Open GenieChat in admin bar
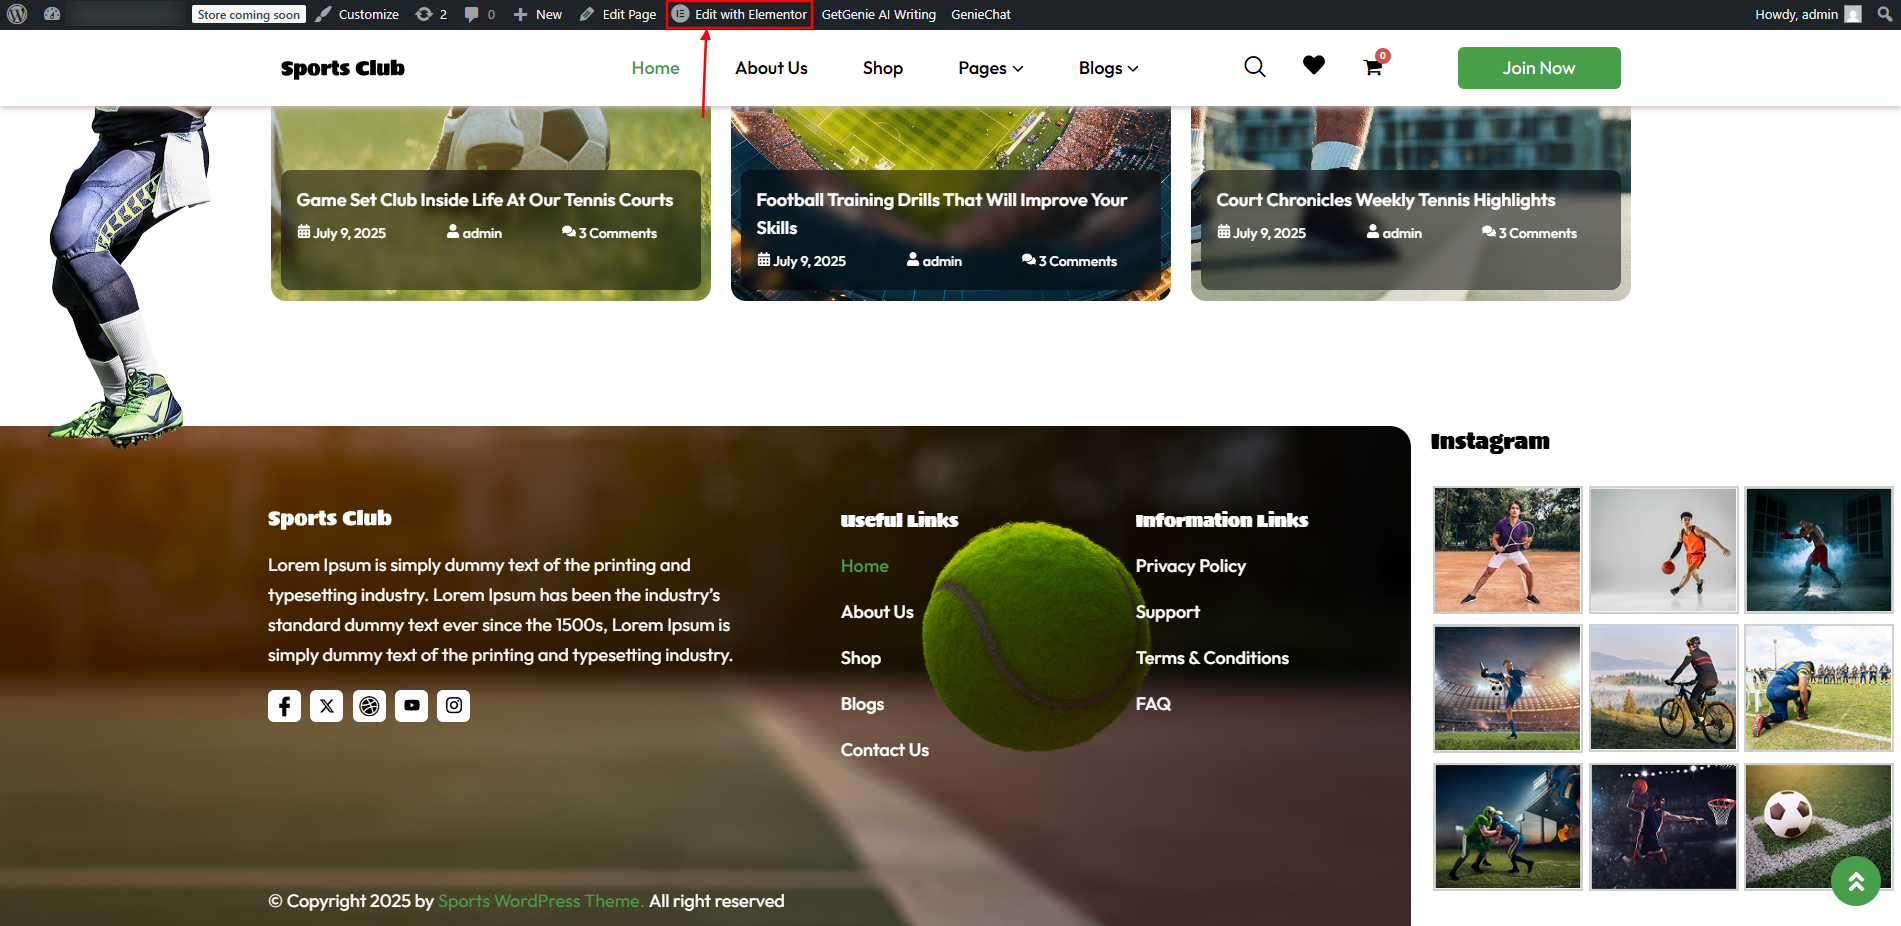 980,14
